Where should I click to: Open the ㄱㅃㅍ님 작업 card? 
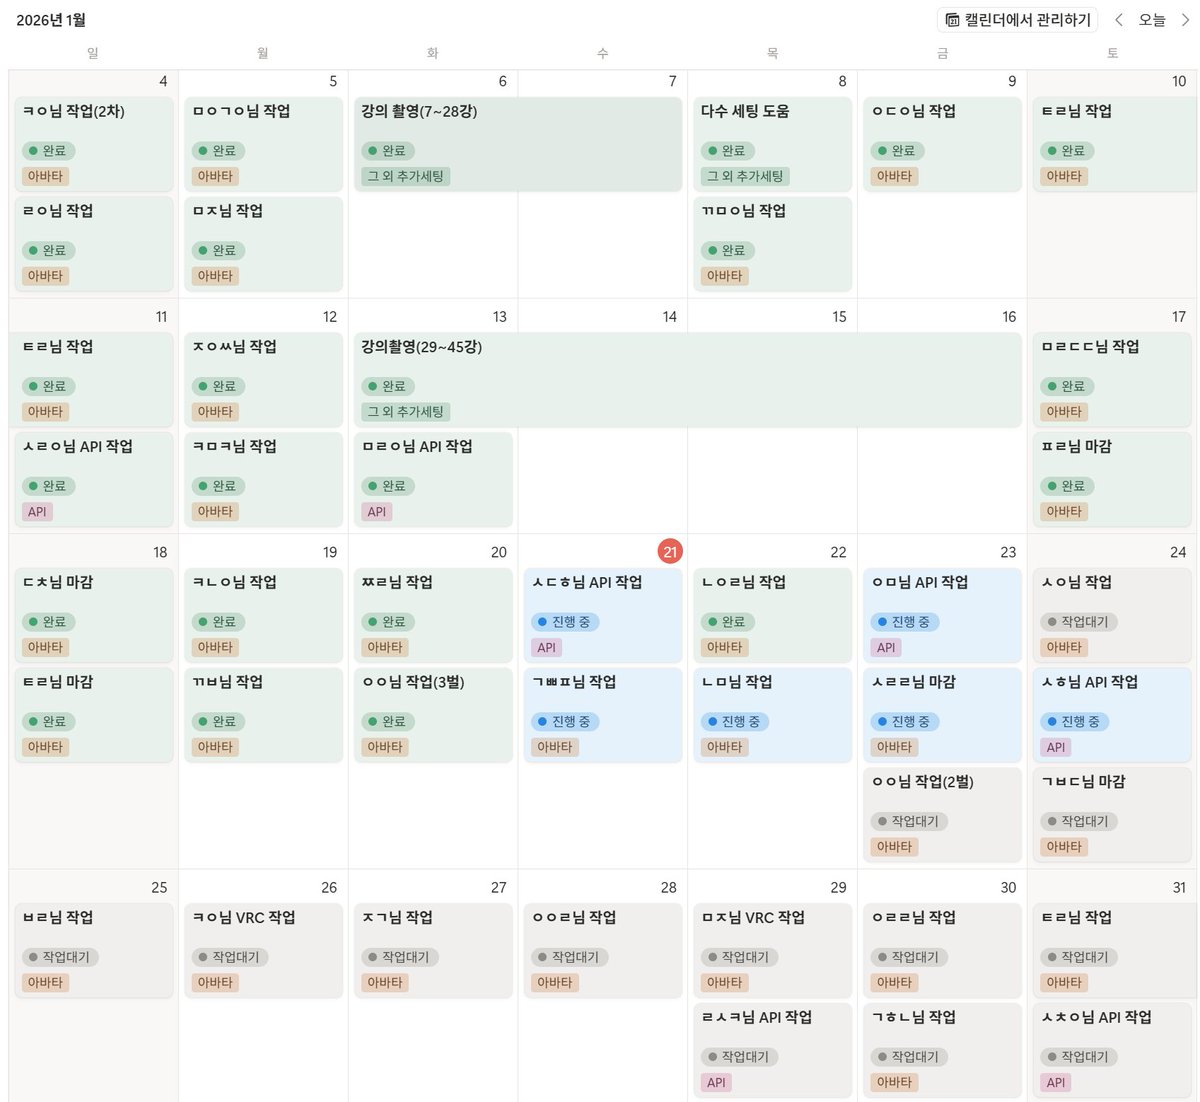[x=603, y=715]
